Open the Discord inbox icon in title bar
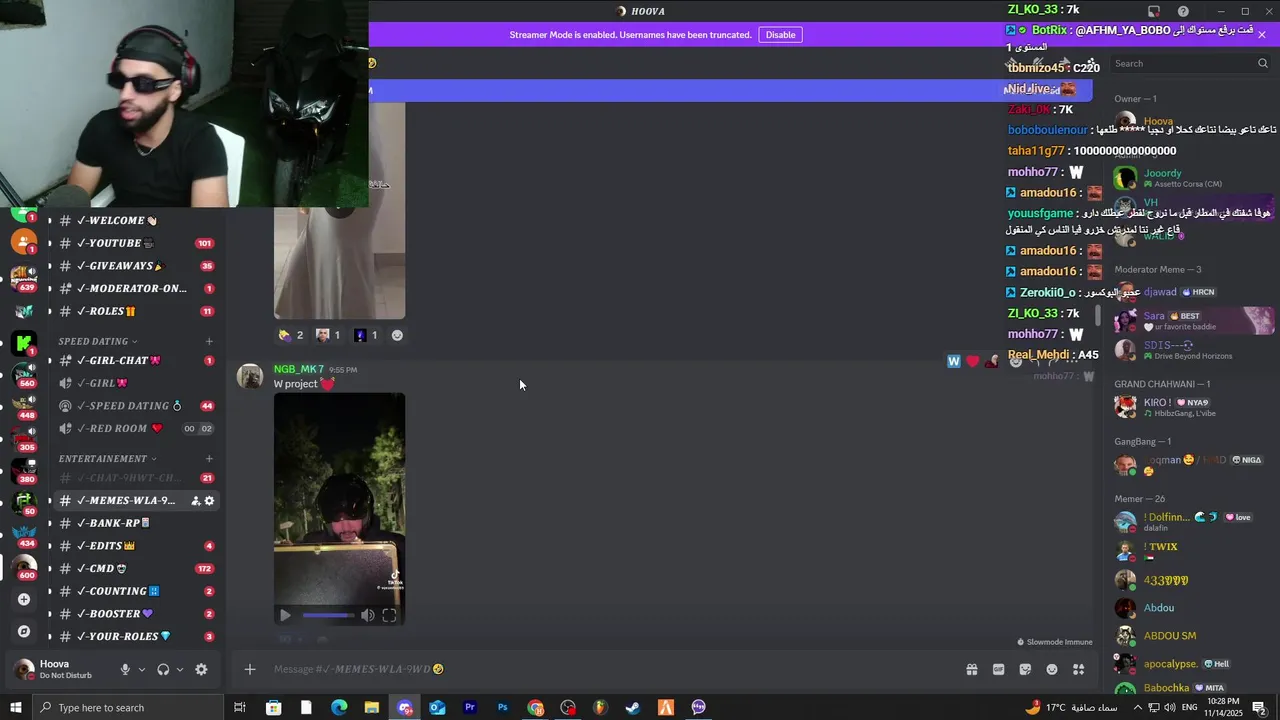1280x720 pixels. pos(1154,11)
